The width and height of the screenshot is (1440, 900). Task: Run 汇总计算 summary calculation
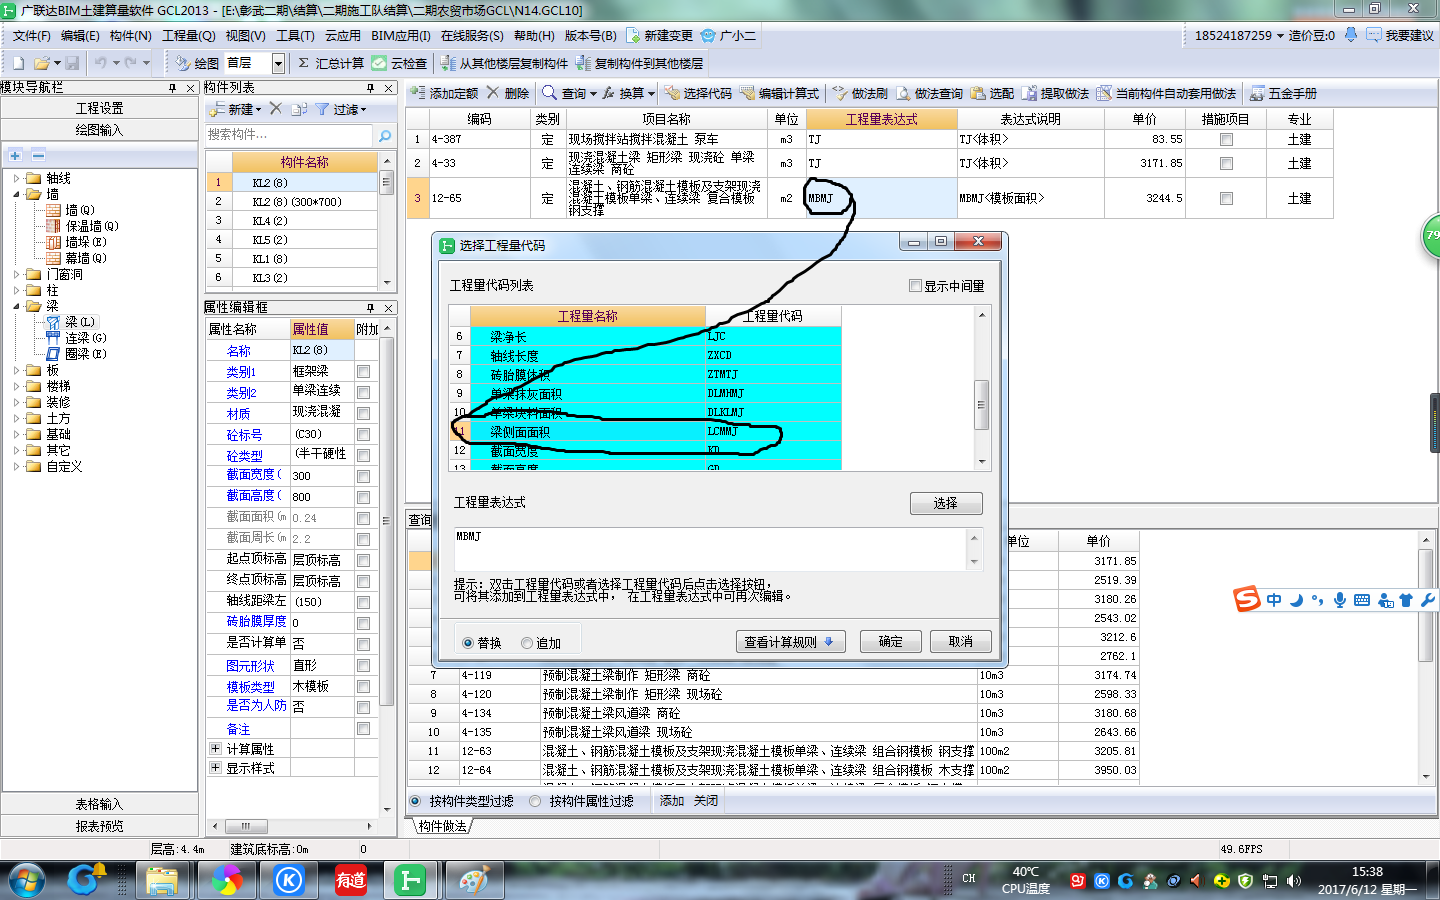pyautogui.click(x=331, y=63)
